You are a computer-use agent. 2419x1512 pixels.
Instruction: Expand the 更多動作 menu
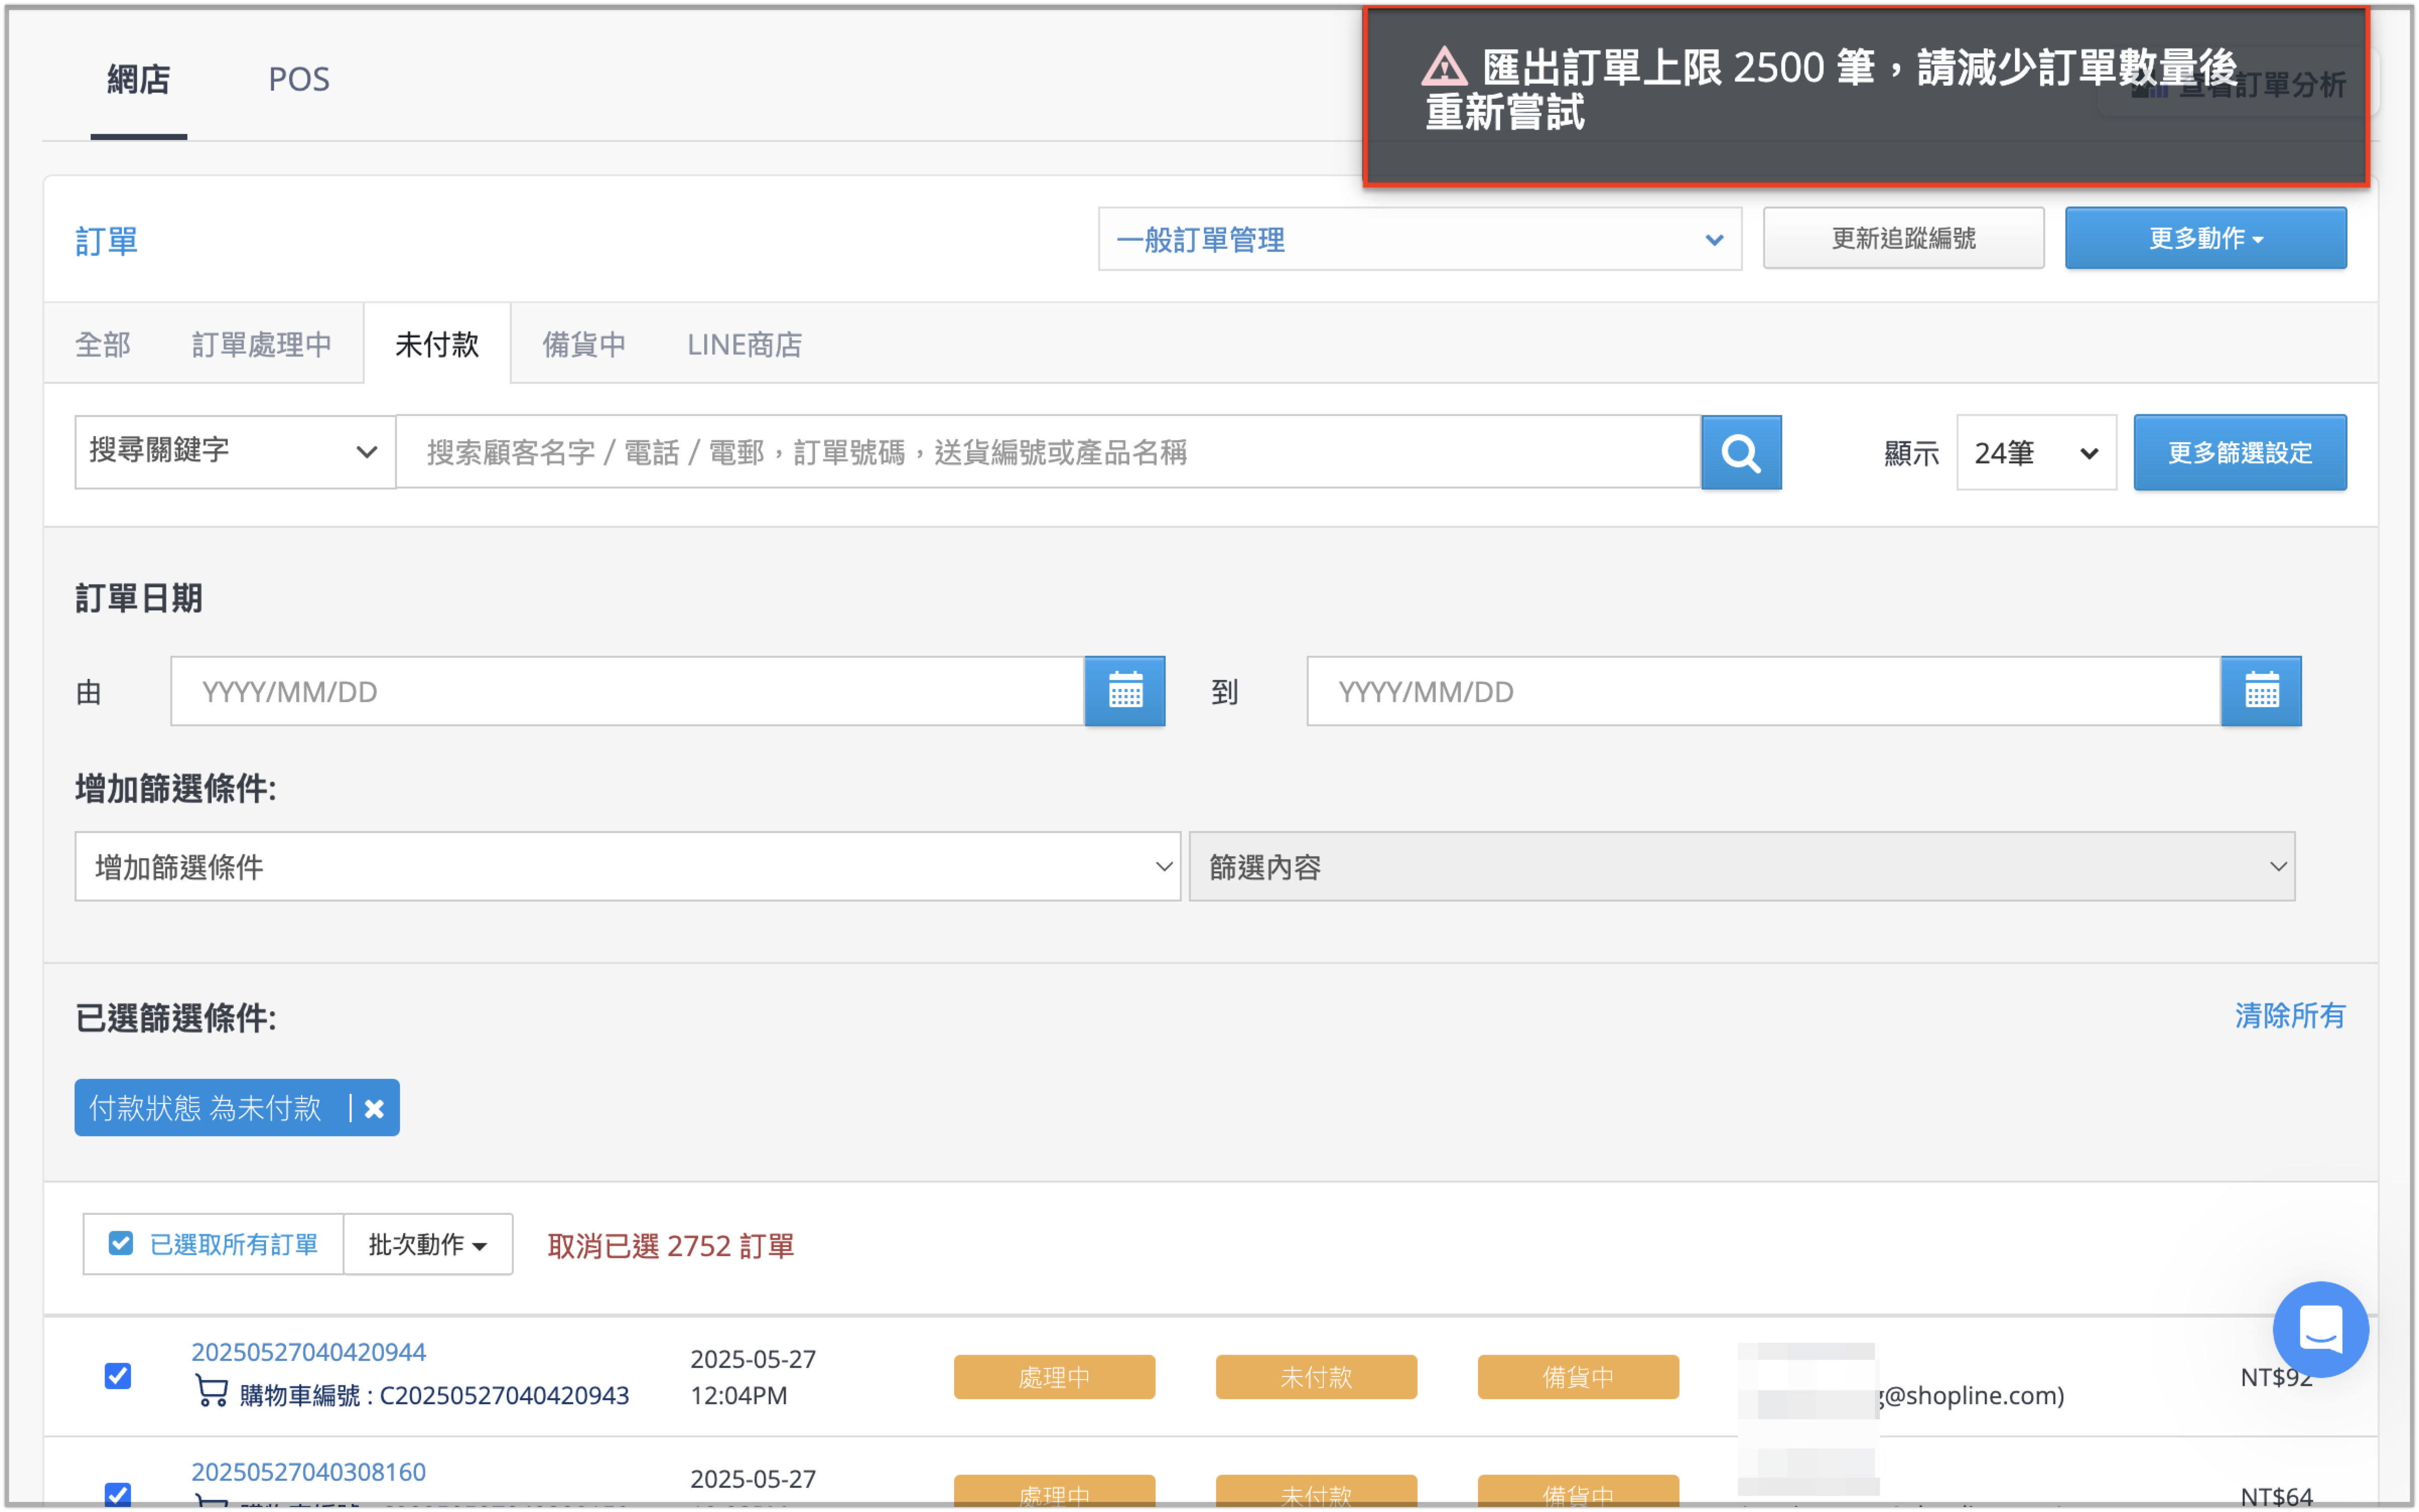(x=2205, y=238)
